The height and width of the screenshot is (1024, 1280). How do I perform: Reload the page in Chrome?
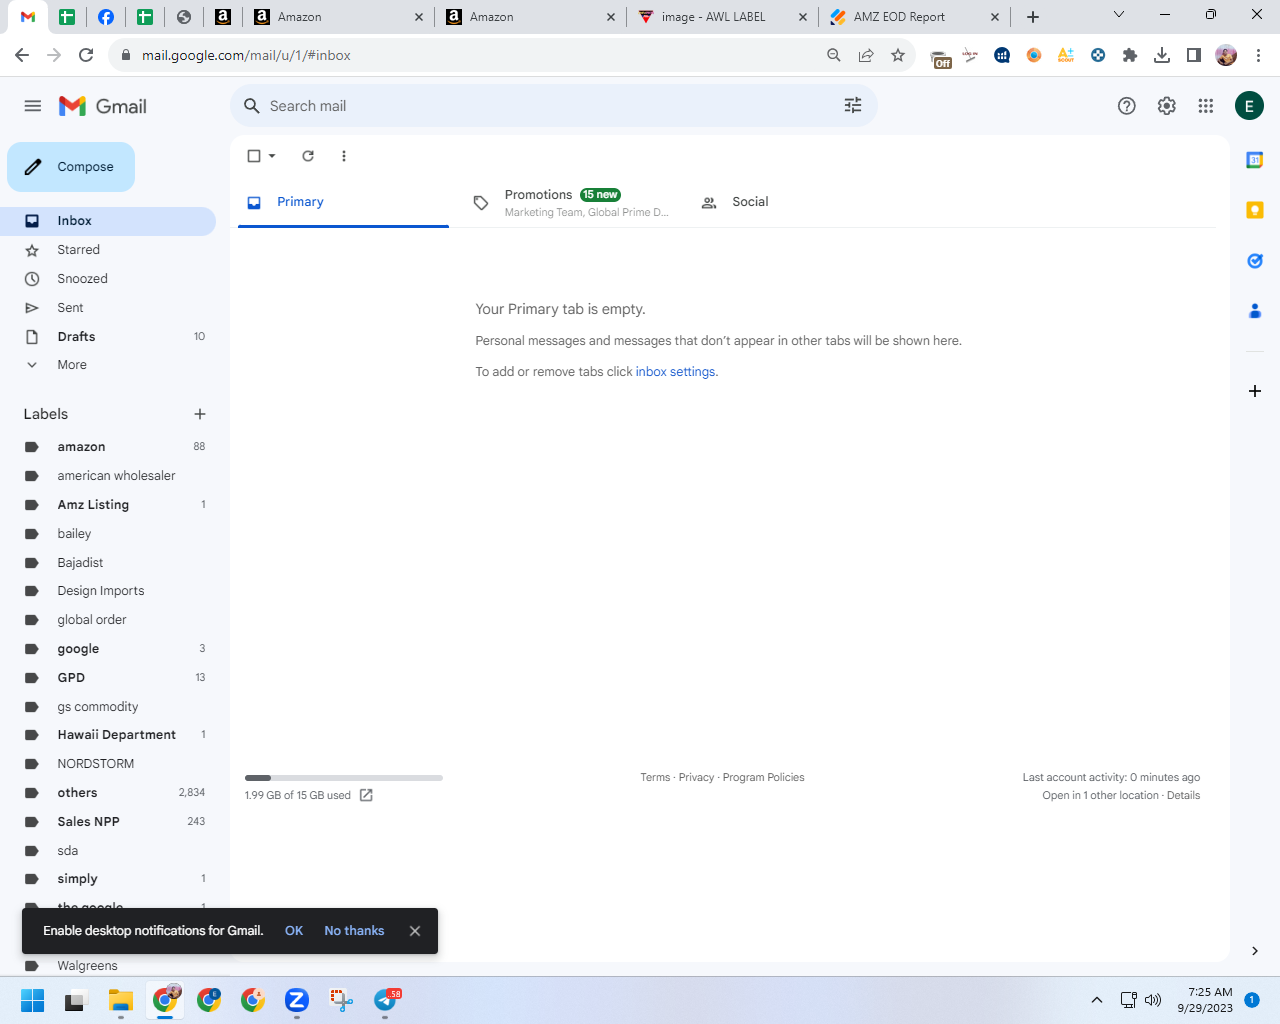86,55
